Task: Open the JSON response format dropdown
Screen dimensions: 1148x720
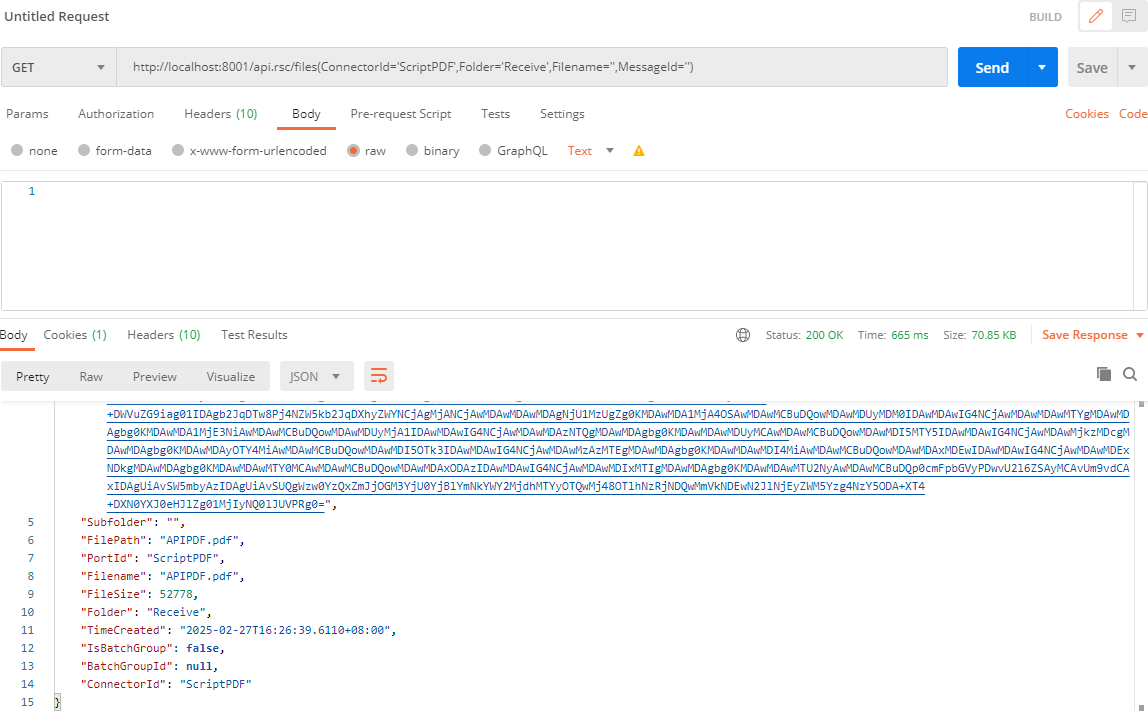Action: tap(316, 376)
